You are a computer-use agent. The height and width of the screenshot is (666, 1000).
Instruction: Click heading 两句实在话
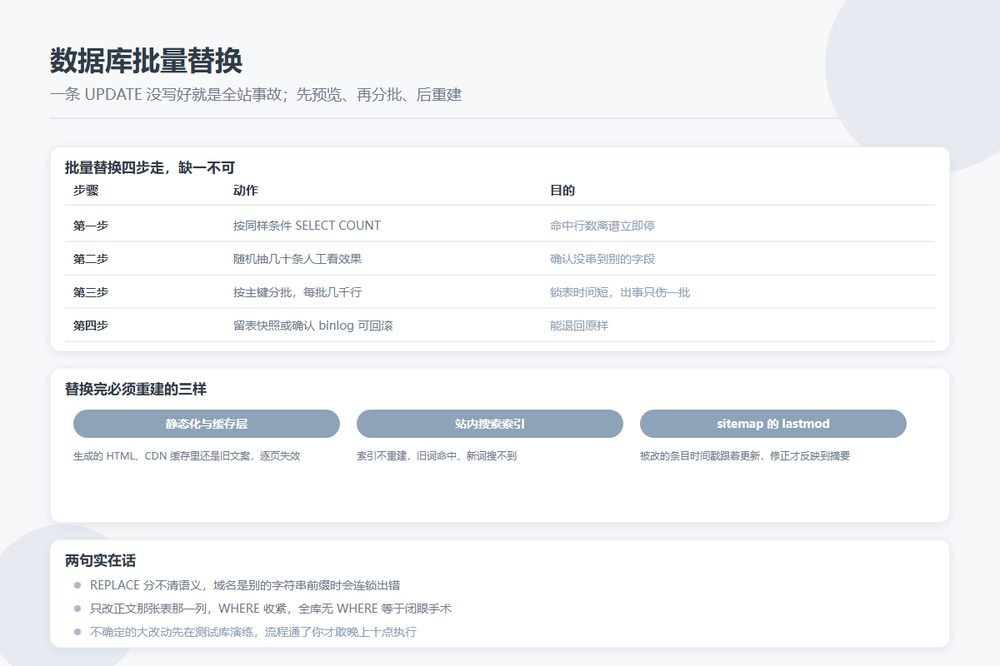(x=100, y=560)
